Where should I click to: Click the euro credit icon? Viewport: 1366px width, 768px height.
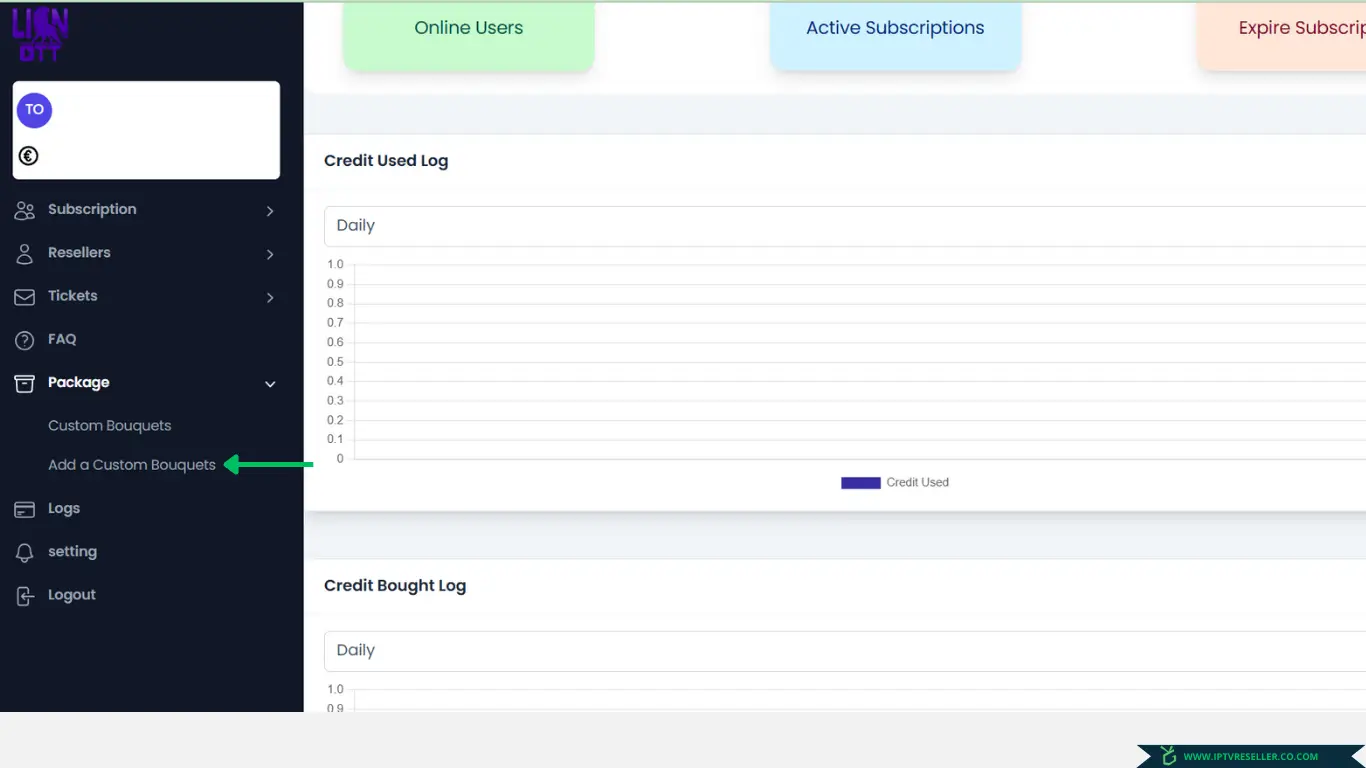click(29, 155)
